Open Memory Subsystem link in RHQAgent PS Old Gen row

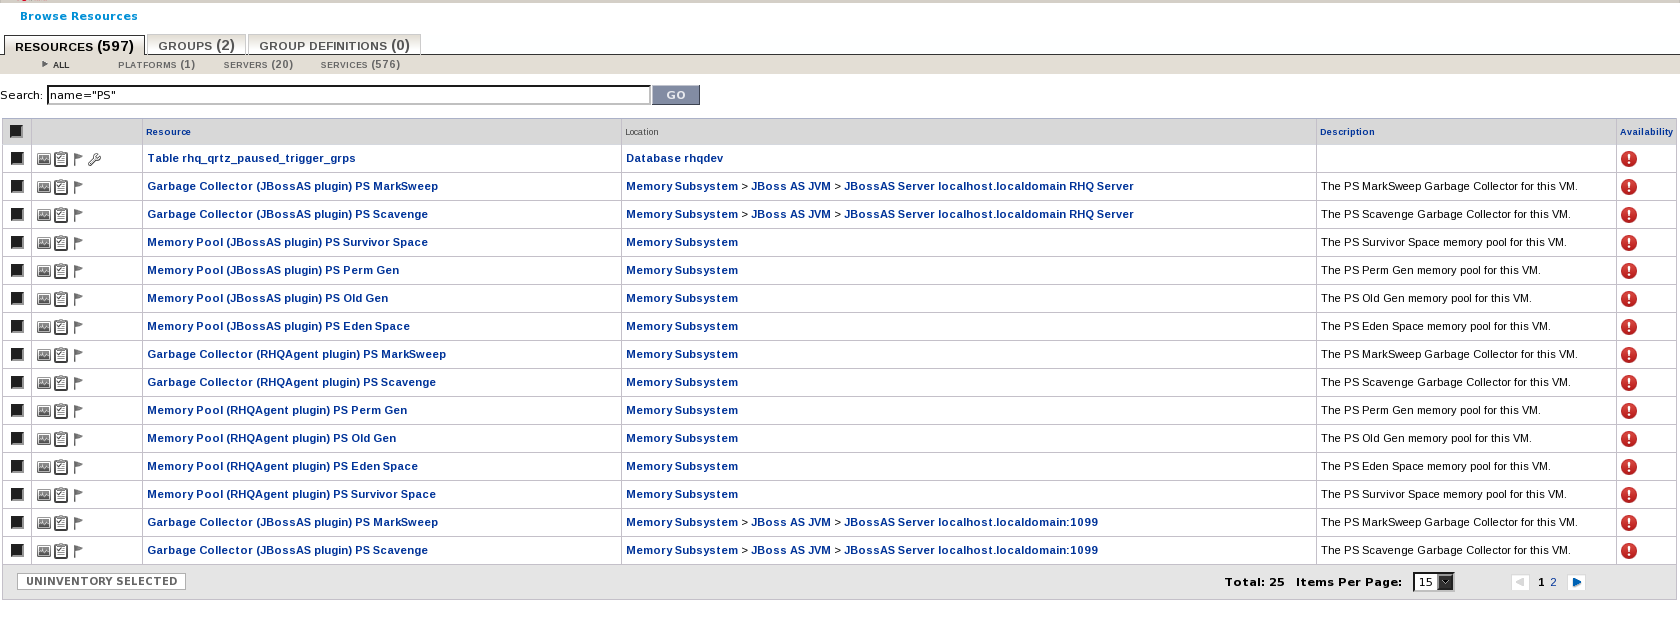coord(682,438)
